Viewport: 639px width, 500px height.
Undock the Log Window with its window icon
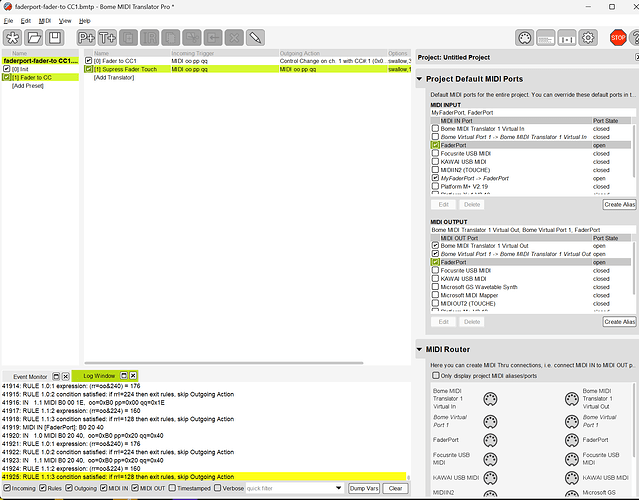pos(124,376)
